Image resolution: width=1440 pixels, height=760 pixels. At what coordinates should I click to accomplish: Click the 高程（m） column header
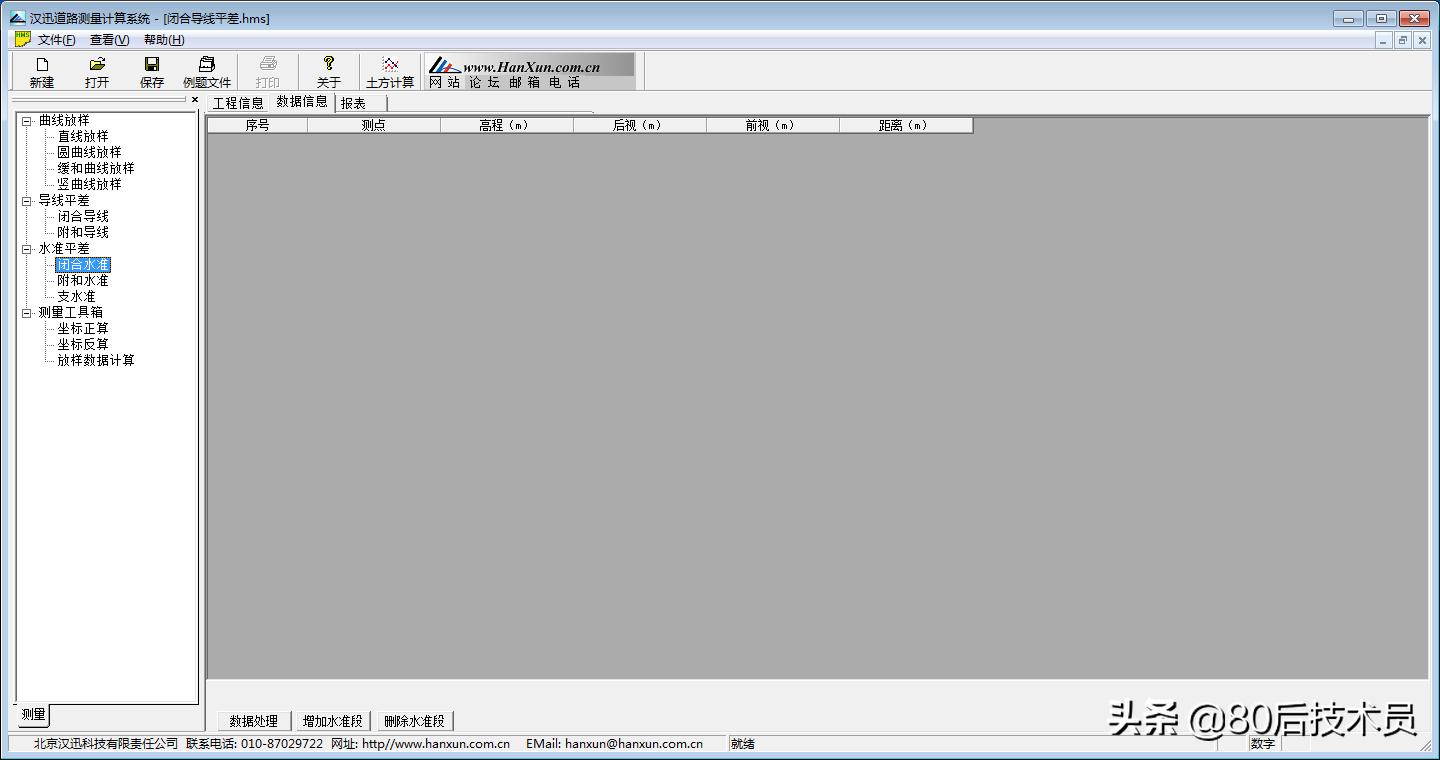(507, 125)
